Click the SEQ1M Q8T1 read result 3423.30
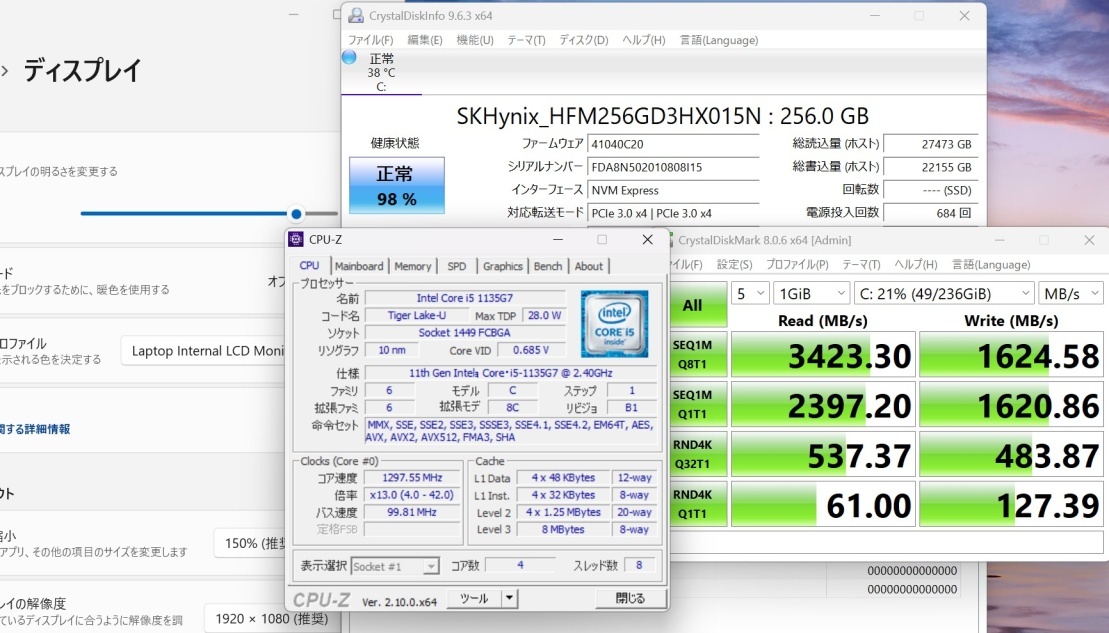The image size is (1109, 633). (x=822, y=354)
